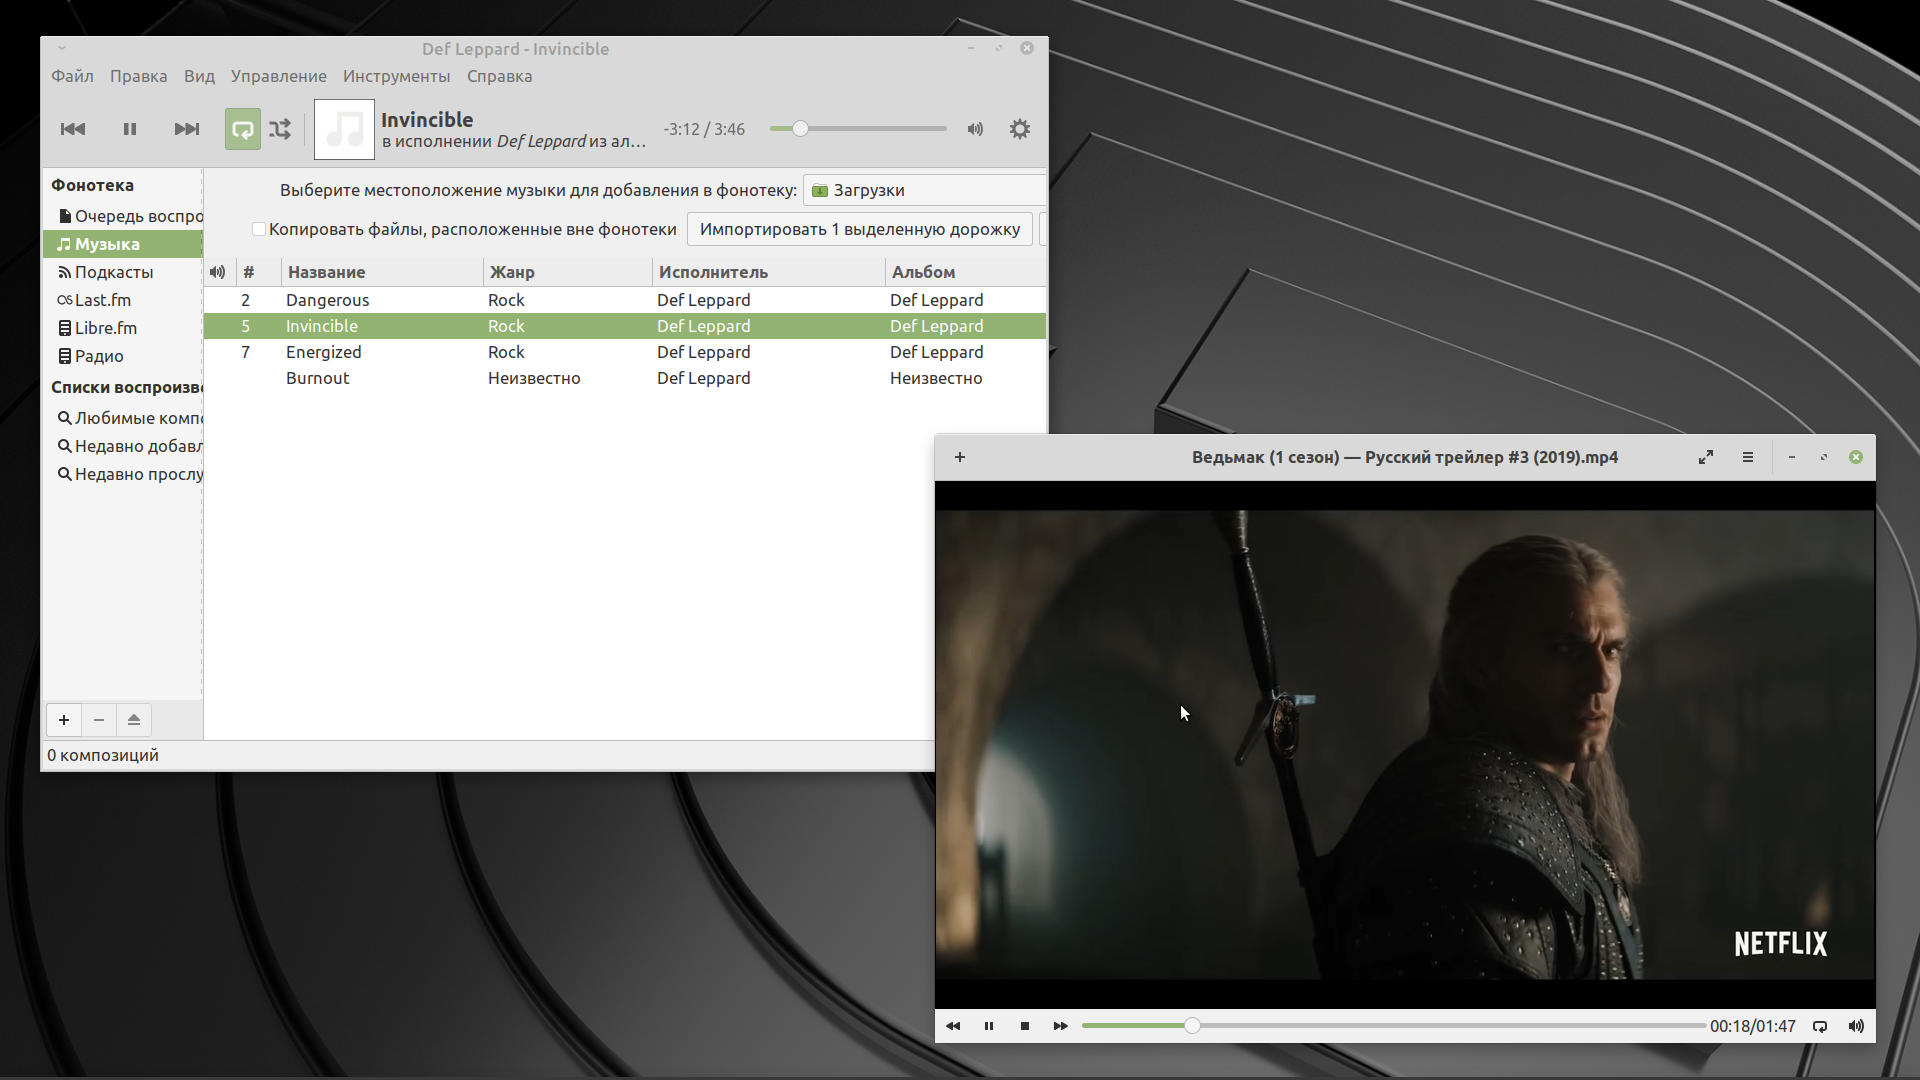The width and height of the screenshot is (1920, 1080).
Task: Enable copying files outside the library checkbox
Action: tap(259, 229)
